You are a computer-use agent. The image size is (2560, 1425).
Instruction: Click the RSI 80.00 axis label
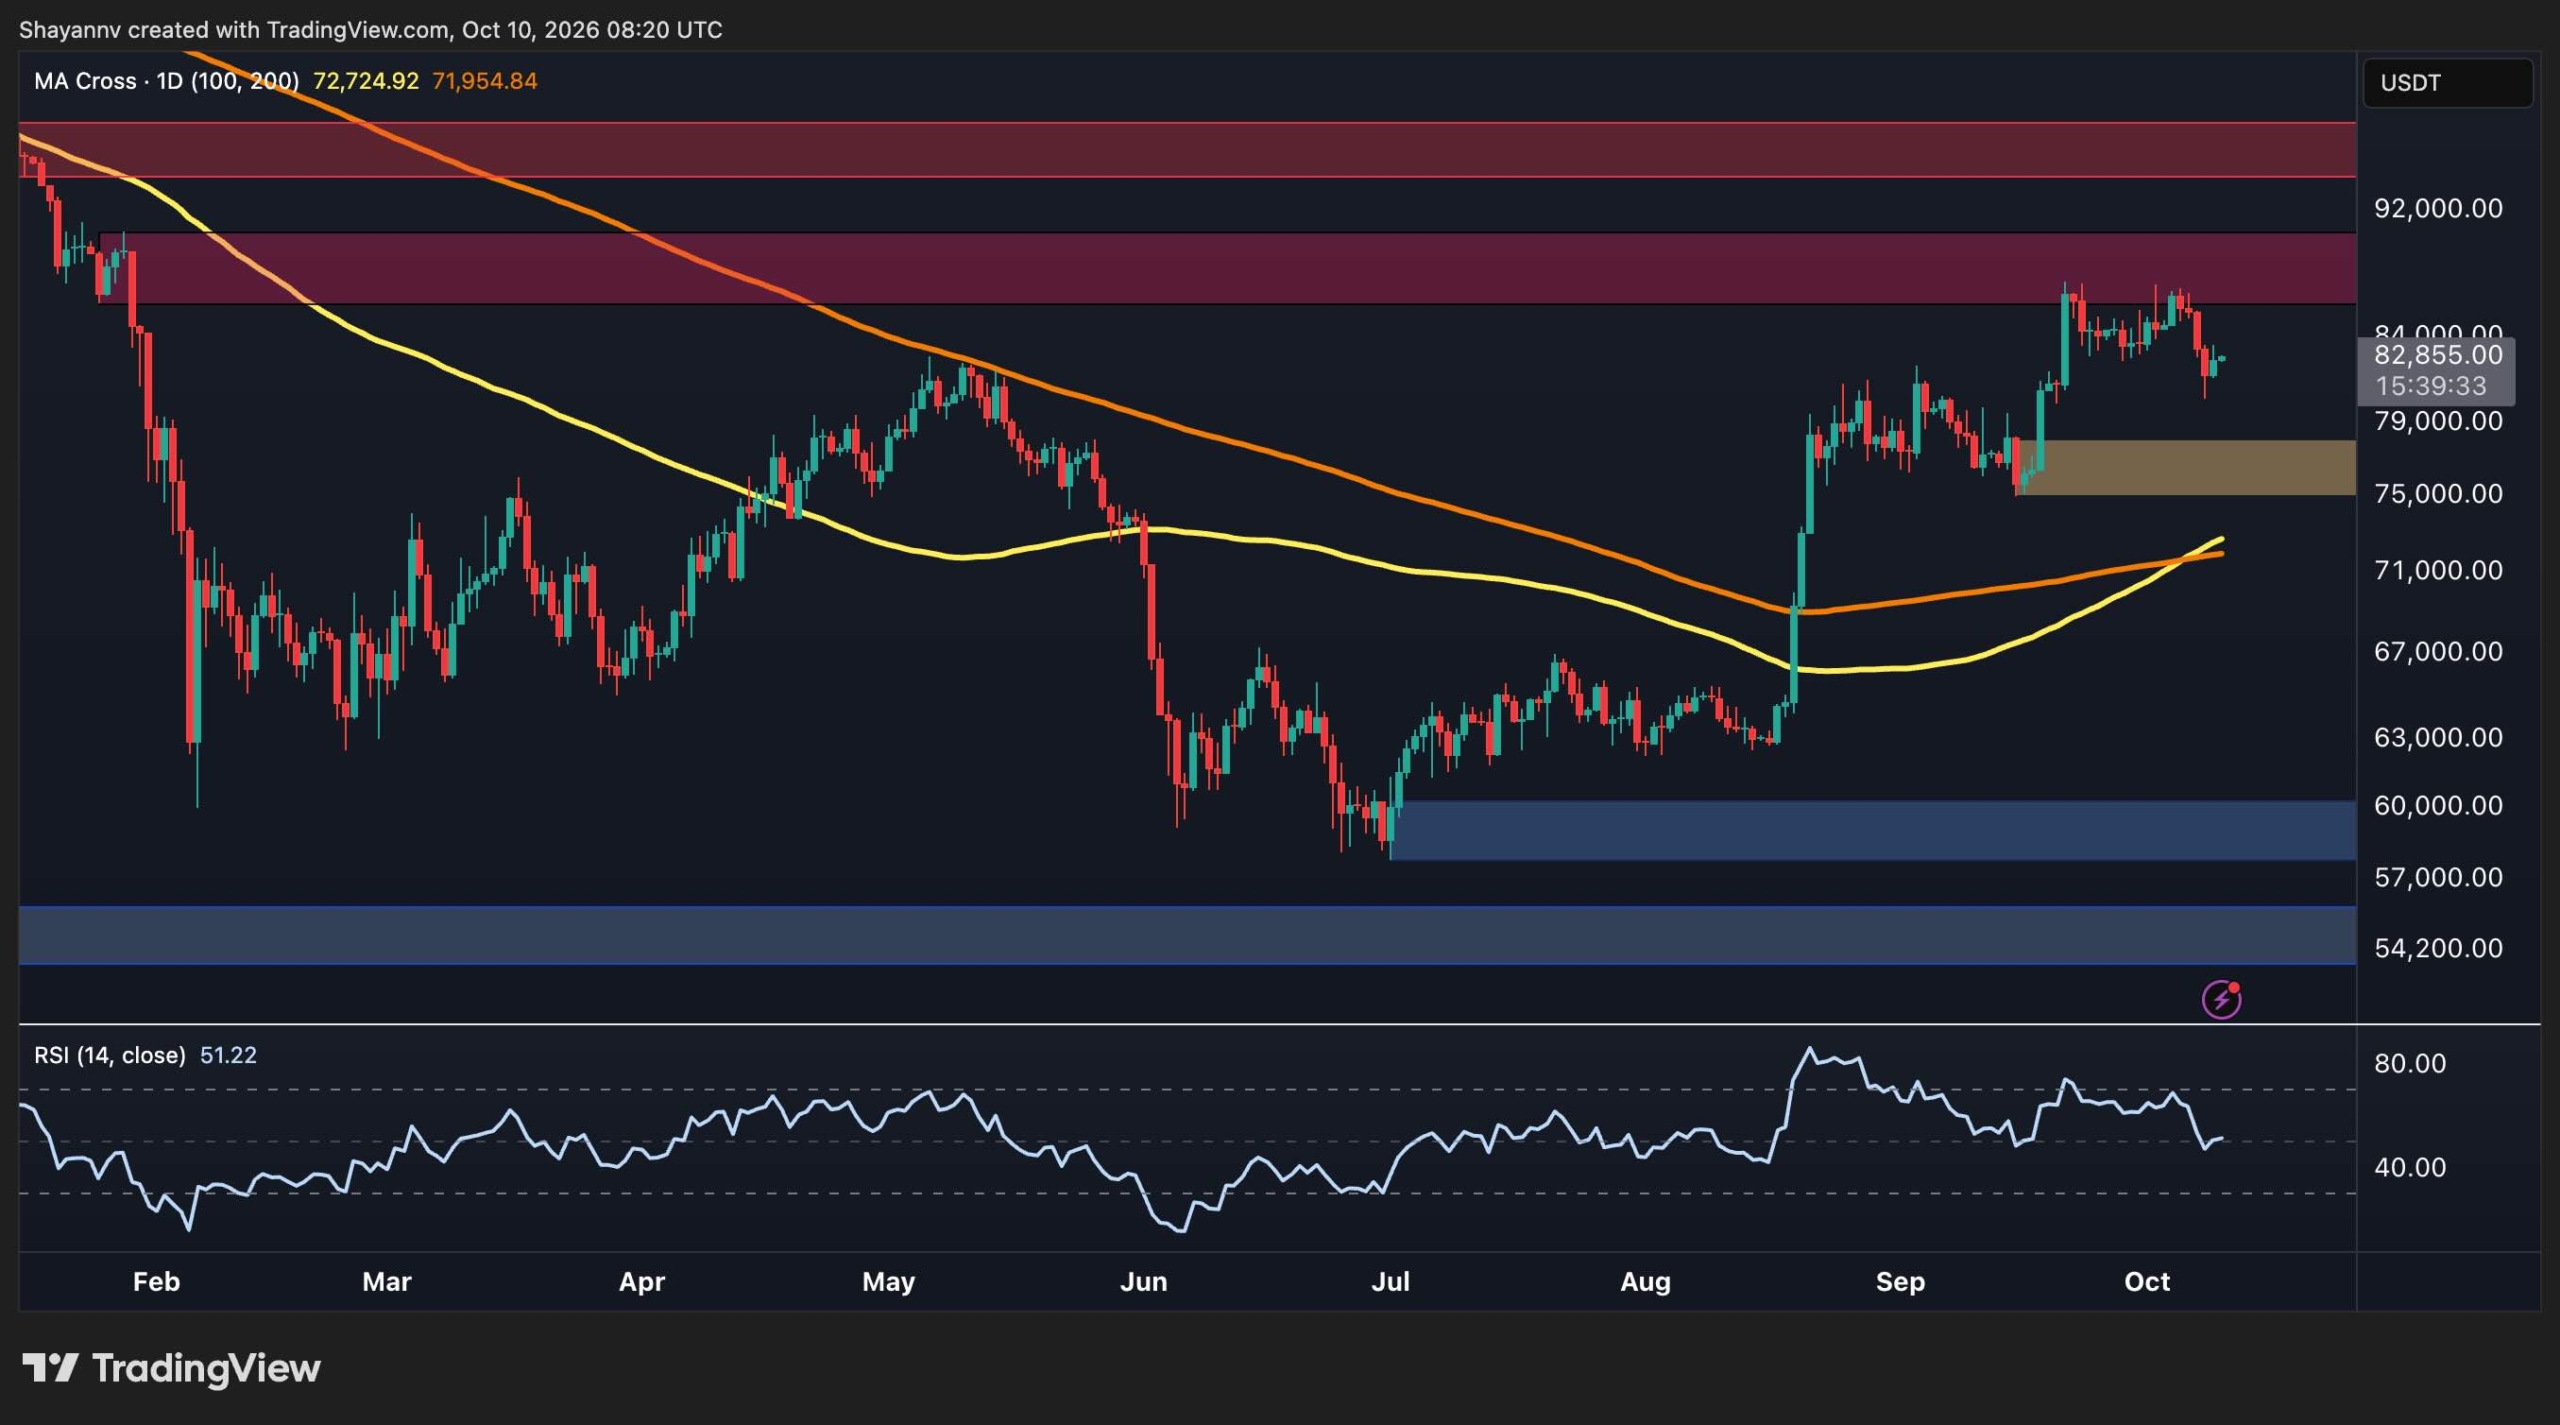pos(2409,1063)
